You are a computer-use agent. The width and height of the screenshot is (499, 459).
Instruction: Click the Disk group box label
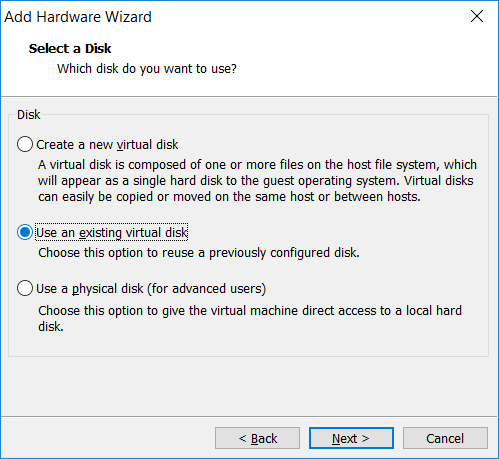click(x=29, y=115)
